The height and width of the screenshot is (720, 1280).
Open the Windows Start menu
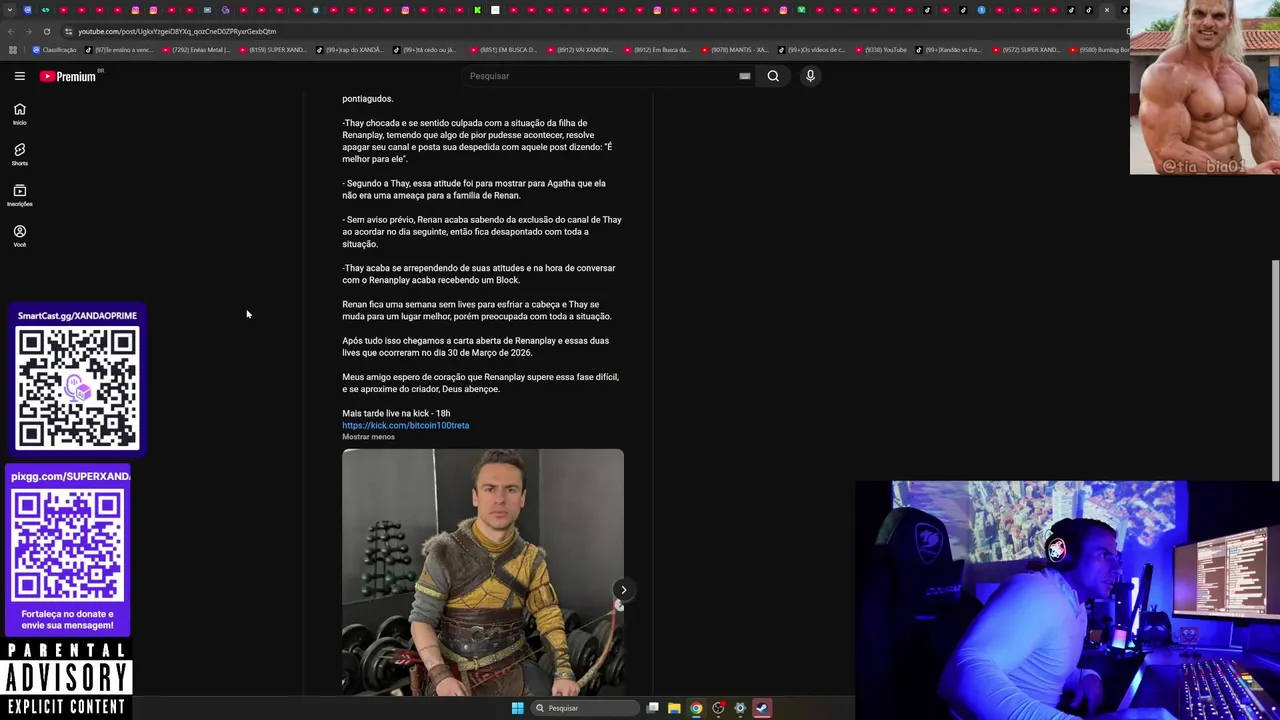pyautogui.click(x=517, y=708)
